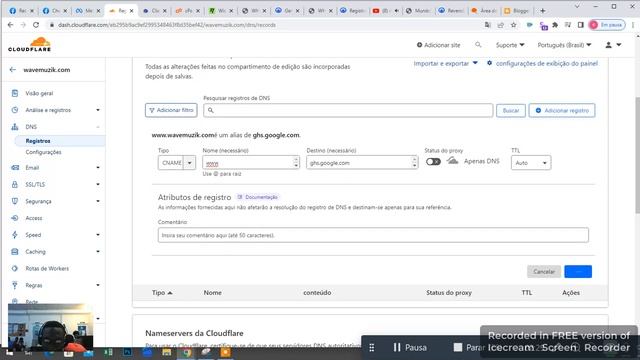Click Adicionar filtro button
Image resolution: width=640 pixels, height=360 pixels.
point(171,110)
